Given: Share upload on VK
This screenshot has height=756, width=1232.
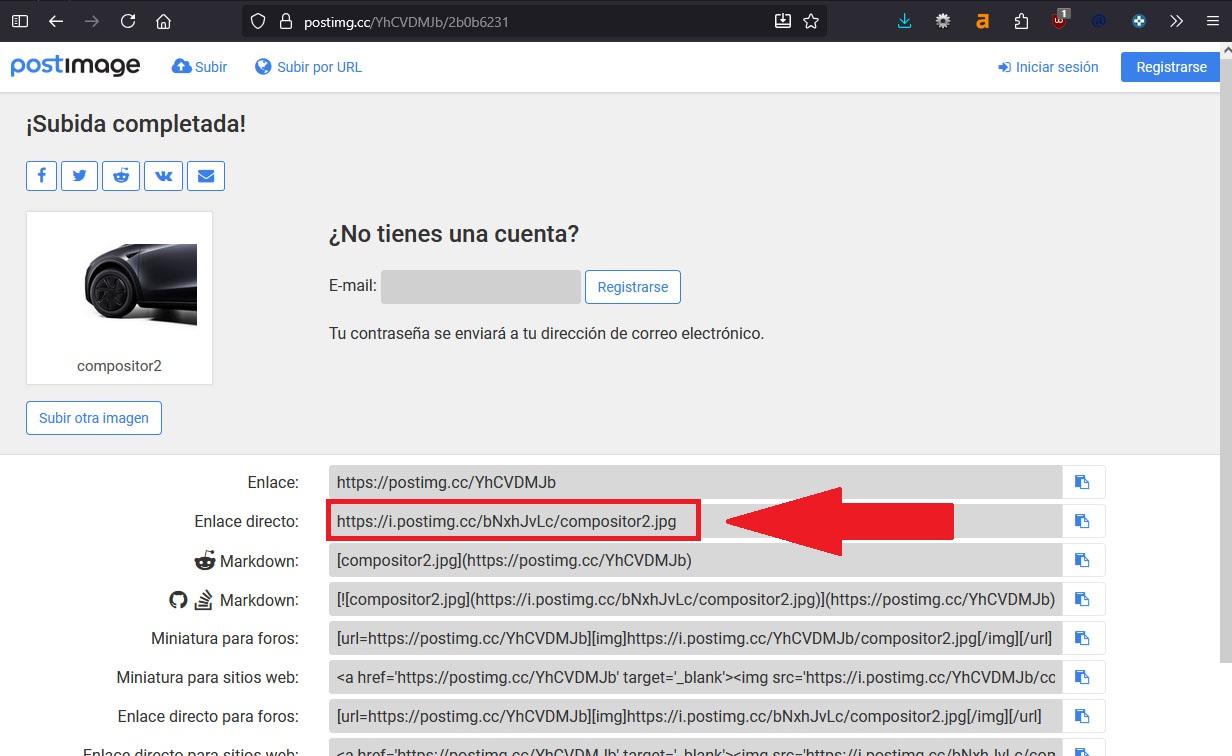Looking at the screenshot, I should click(163, 176).
